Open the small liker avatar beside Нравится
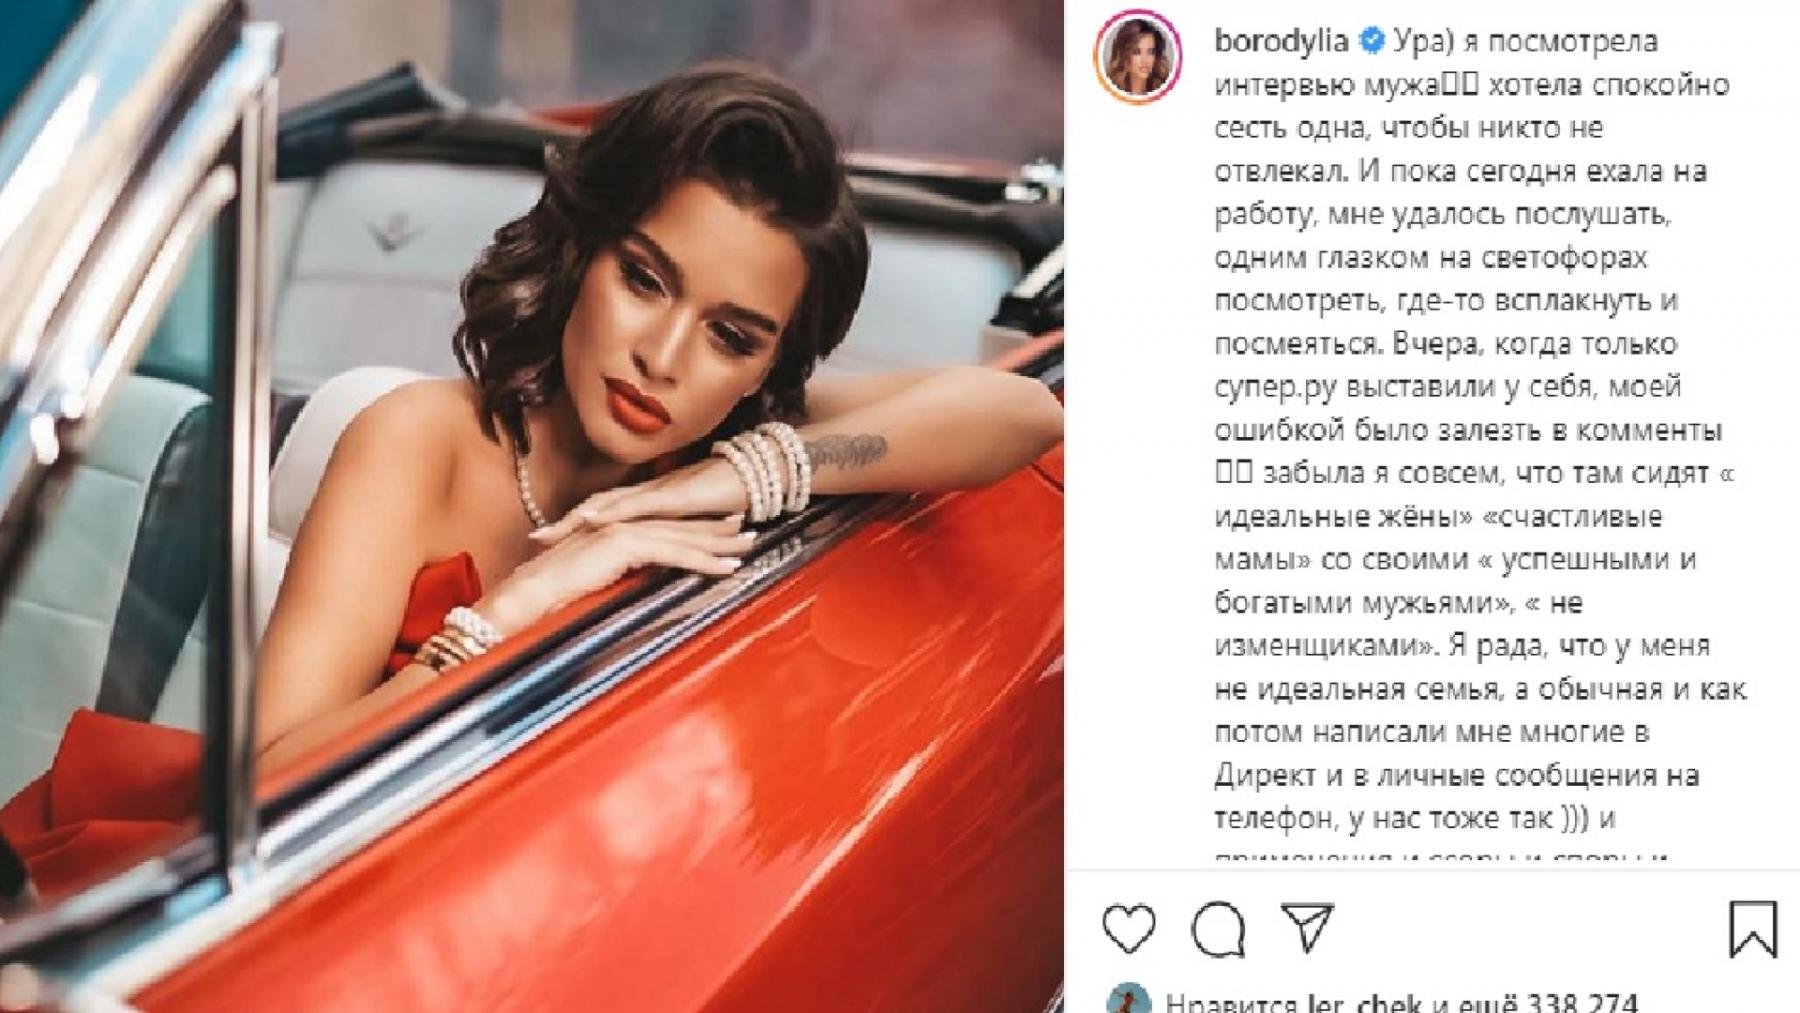 1128,1000
